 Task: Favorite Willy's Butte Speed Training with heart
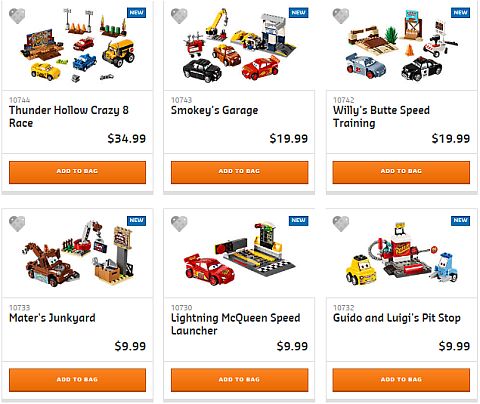click(341, 16)
